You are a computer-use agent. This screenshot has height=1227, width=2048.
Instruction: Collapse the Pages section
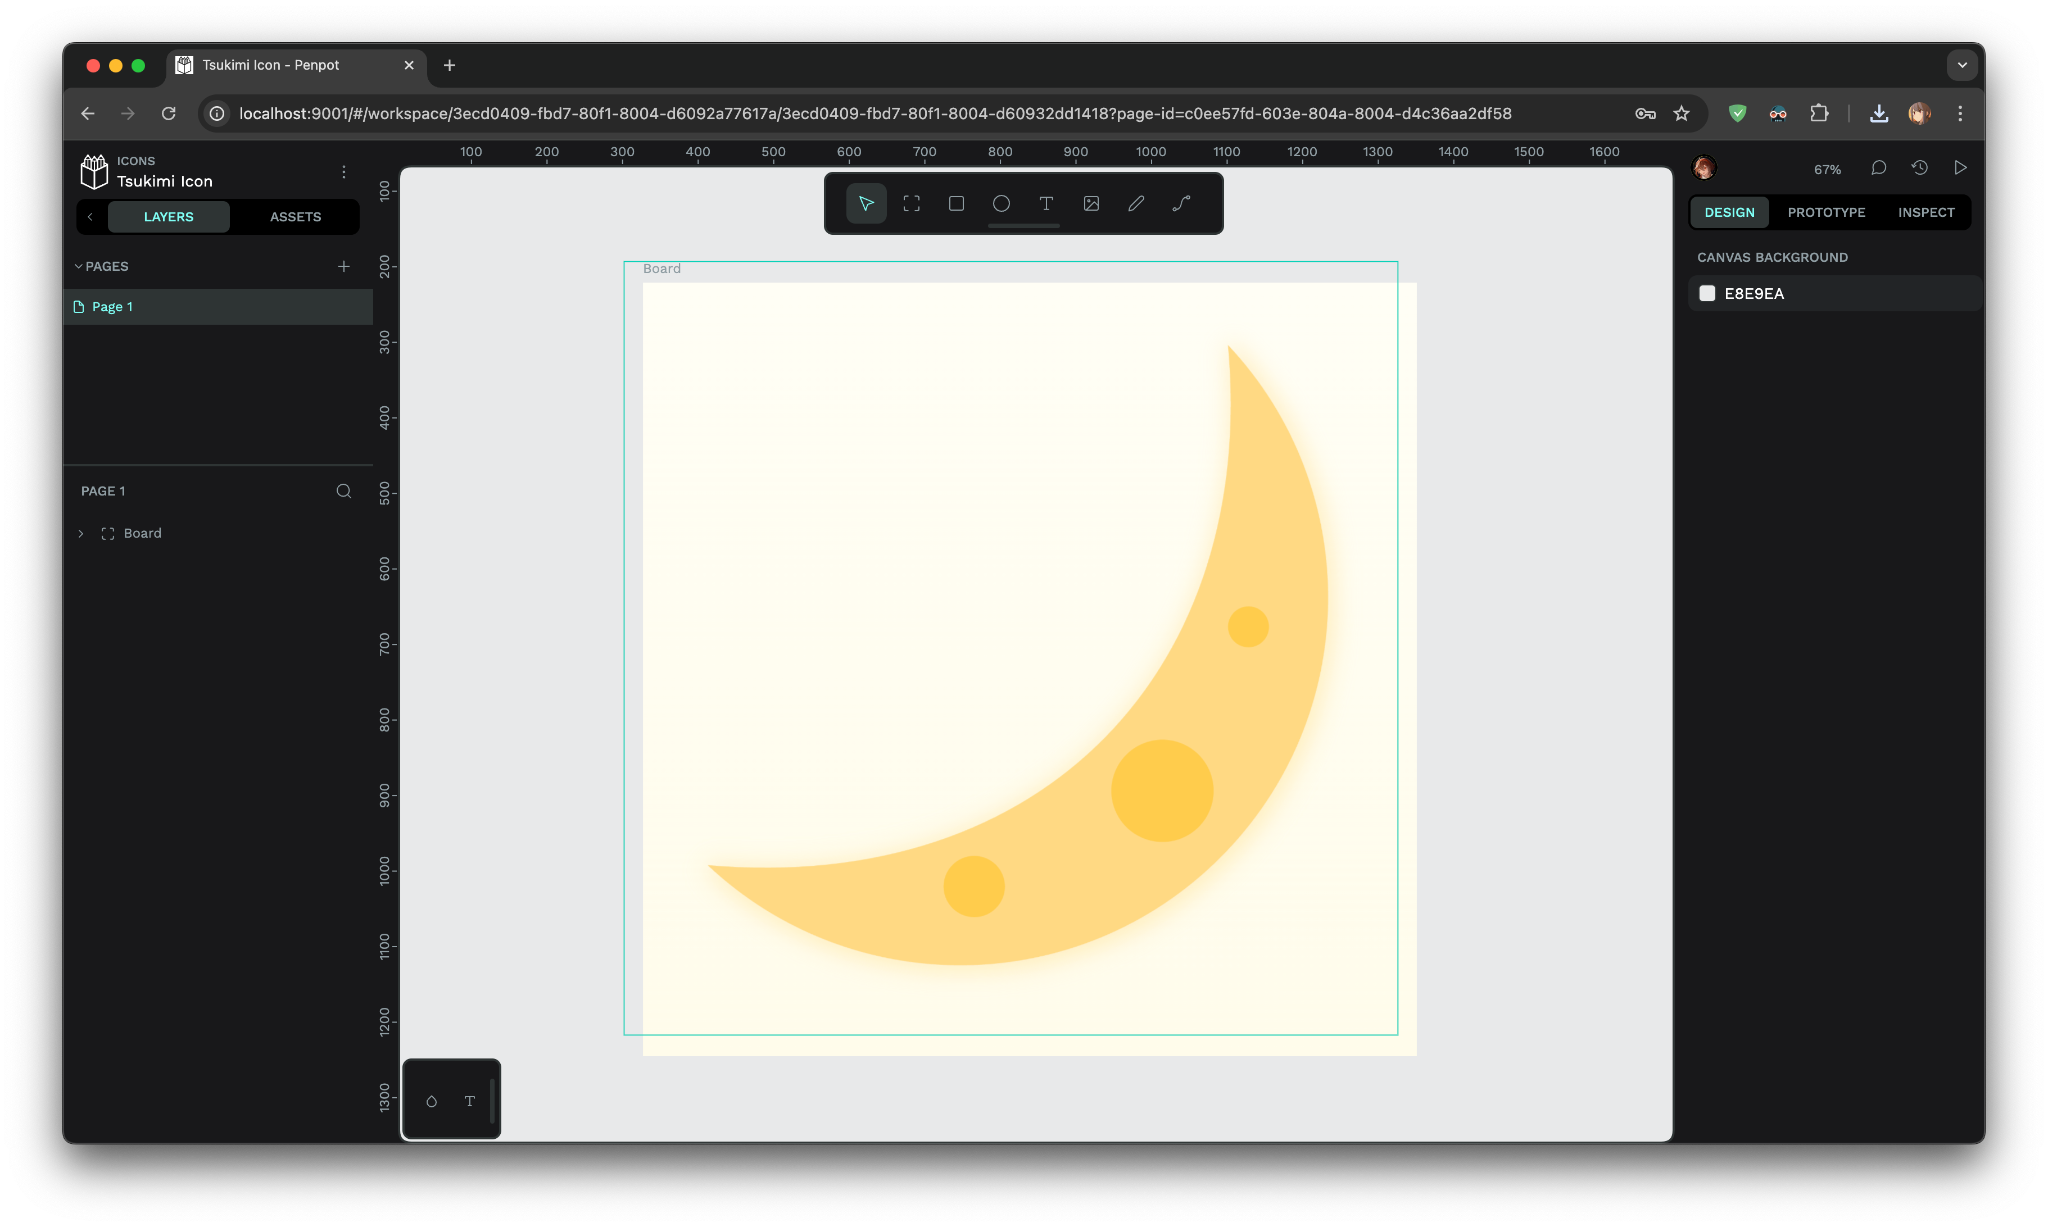pyautogui.click(x=77, y=266)
